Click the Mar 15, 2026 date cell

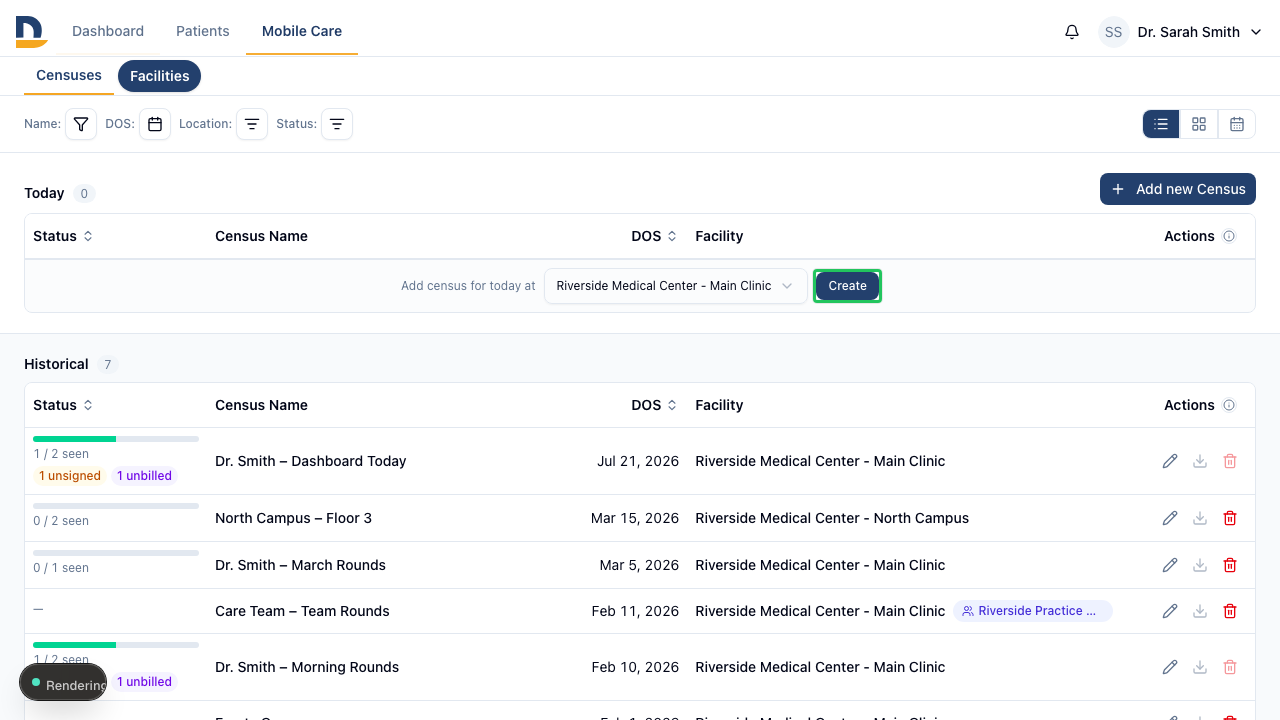[635, 518]
